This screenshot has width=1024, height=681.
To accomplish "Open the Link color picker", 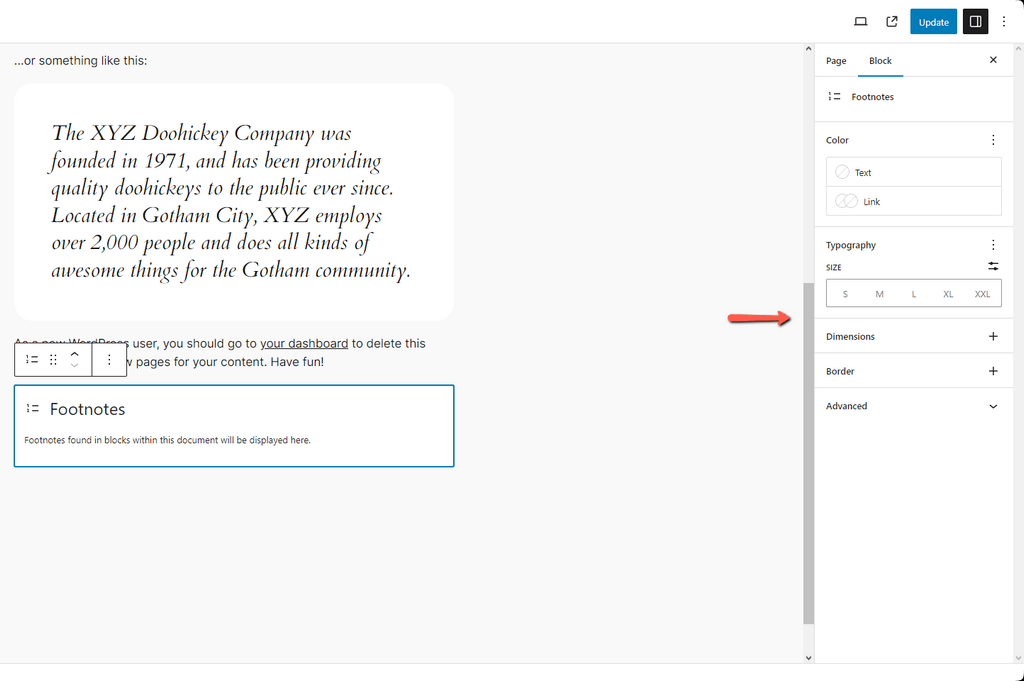I will [913, 201].
